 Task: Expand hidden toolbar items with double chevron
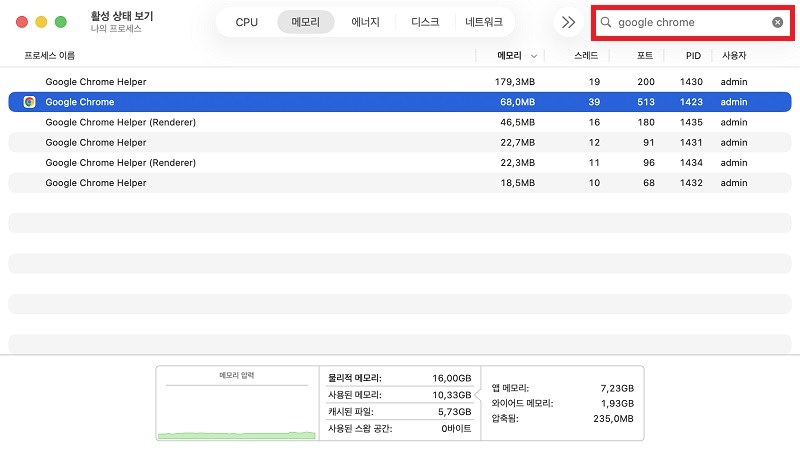tap(568, 22)
